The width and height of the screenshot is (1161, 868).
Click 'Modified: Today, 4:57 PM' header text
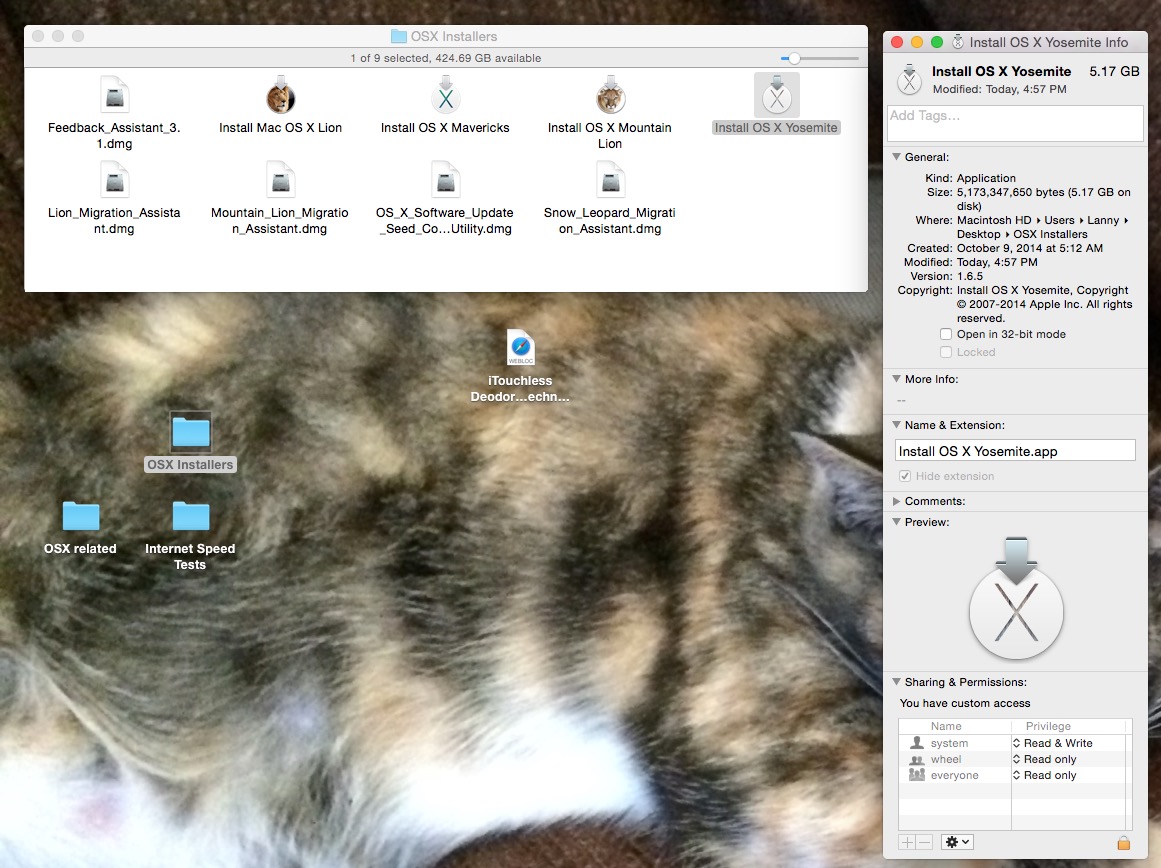999,89
